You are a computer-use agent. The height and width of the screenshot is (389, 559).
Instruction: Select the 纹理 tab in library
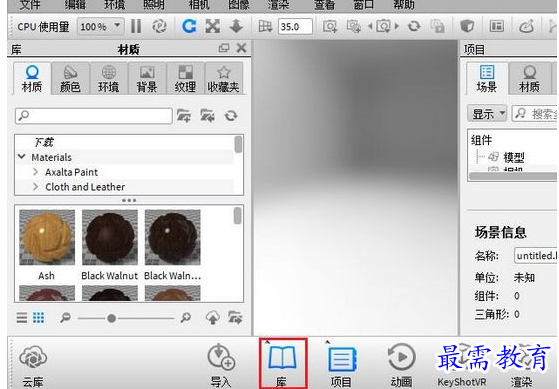[185, 78]
